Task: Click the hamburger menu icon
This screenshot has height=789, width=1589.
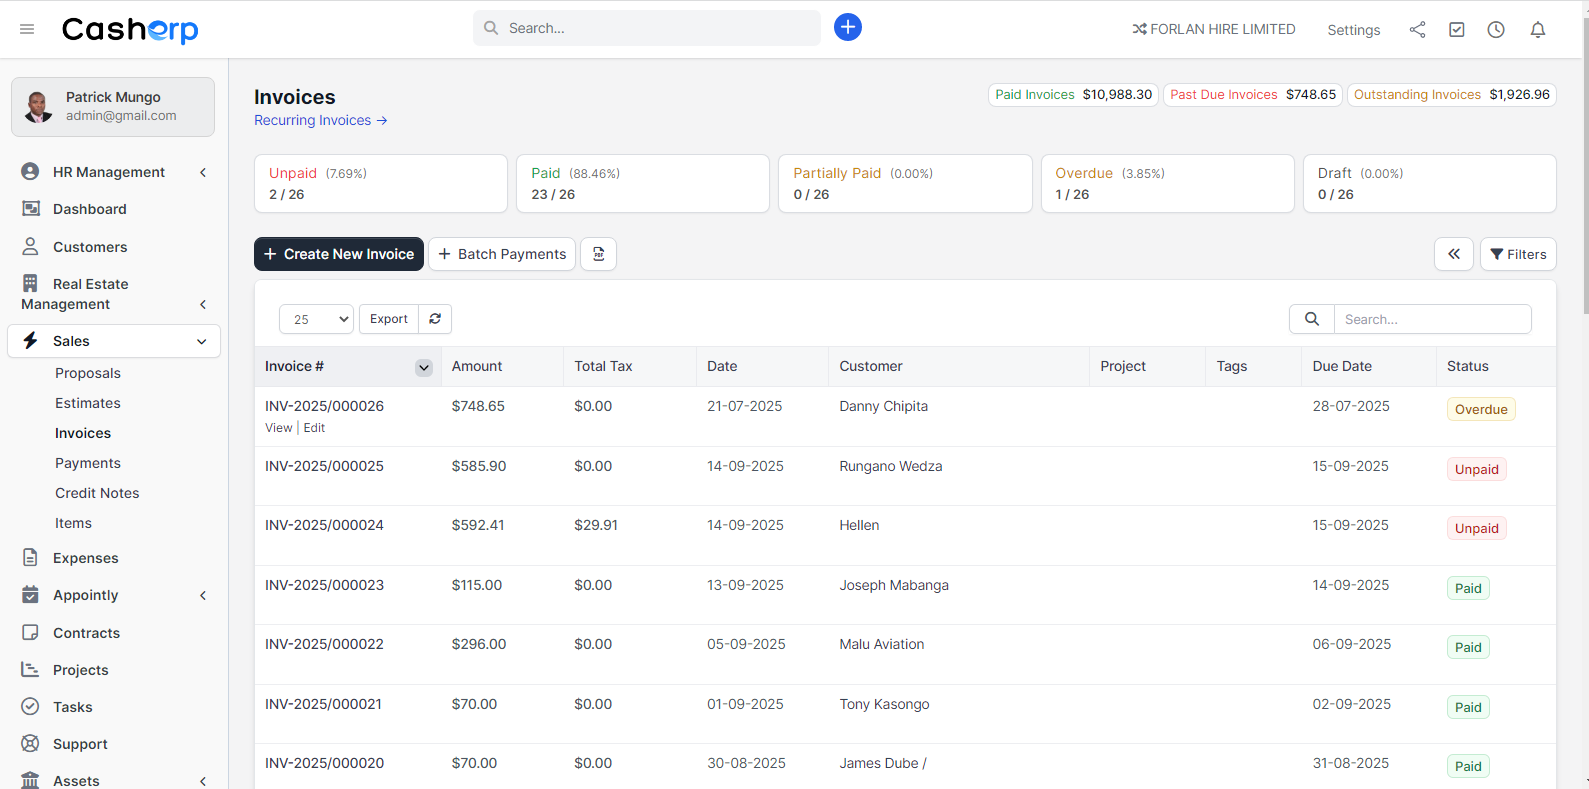Action: (x=27, y=29)
